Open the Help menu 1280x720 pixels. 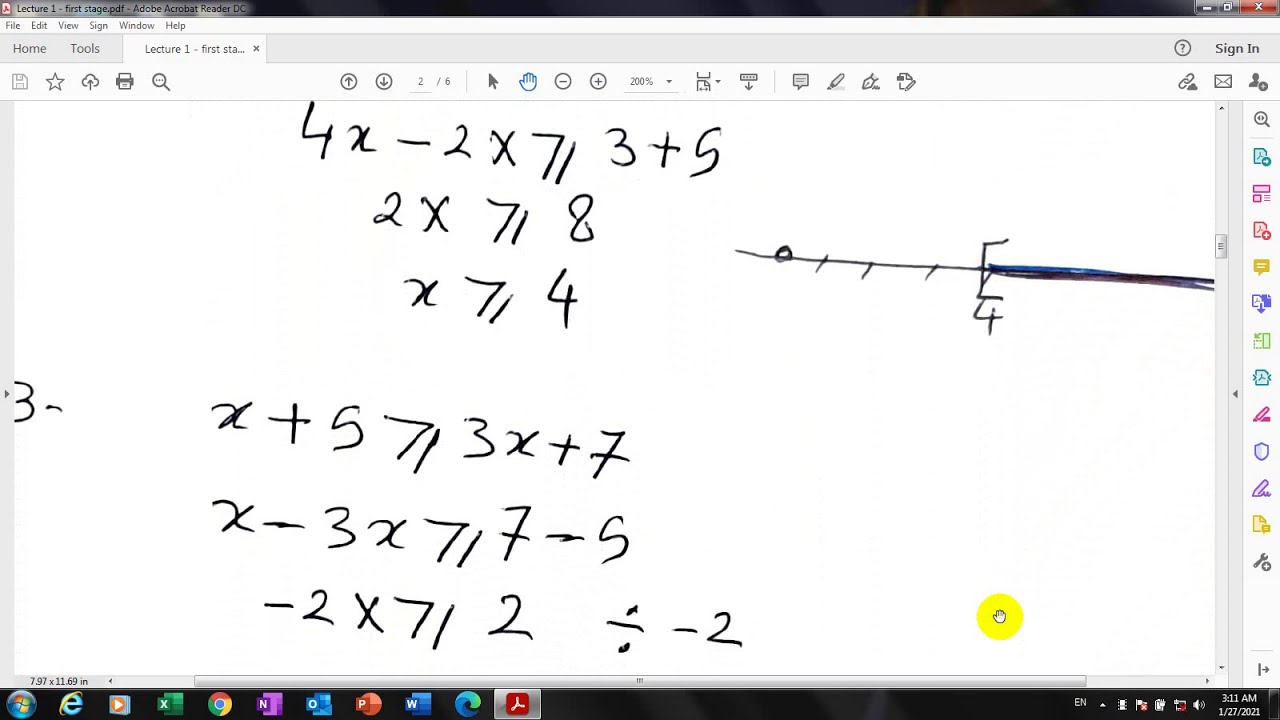point(175,25)
